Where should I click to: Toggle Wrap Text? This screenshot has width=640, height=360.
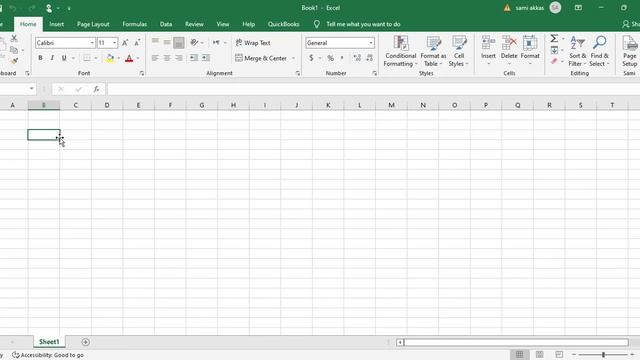point(253,43)
